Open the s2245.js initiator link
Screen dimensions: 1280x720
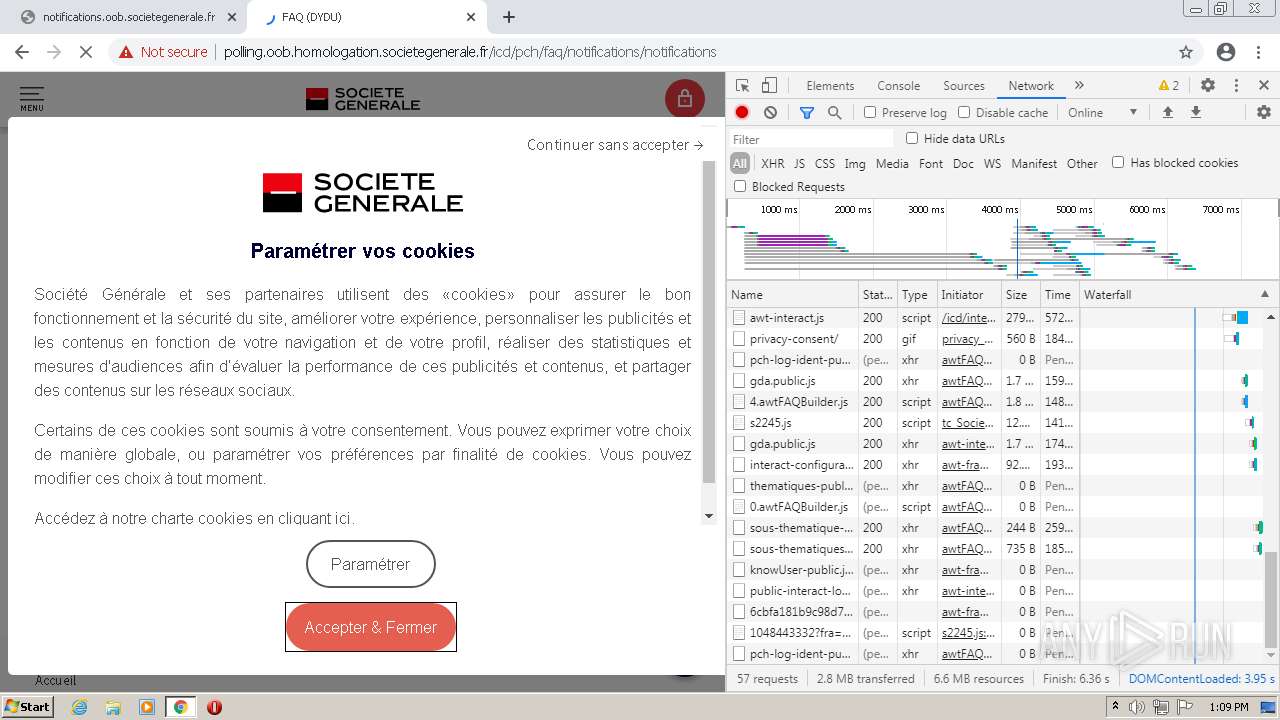coord(968,633)
